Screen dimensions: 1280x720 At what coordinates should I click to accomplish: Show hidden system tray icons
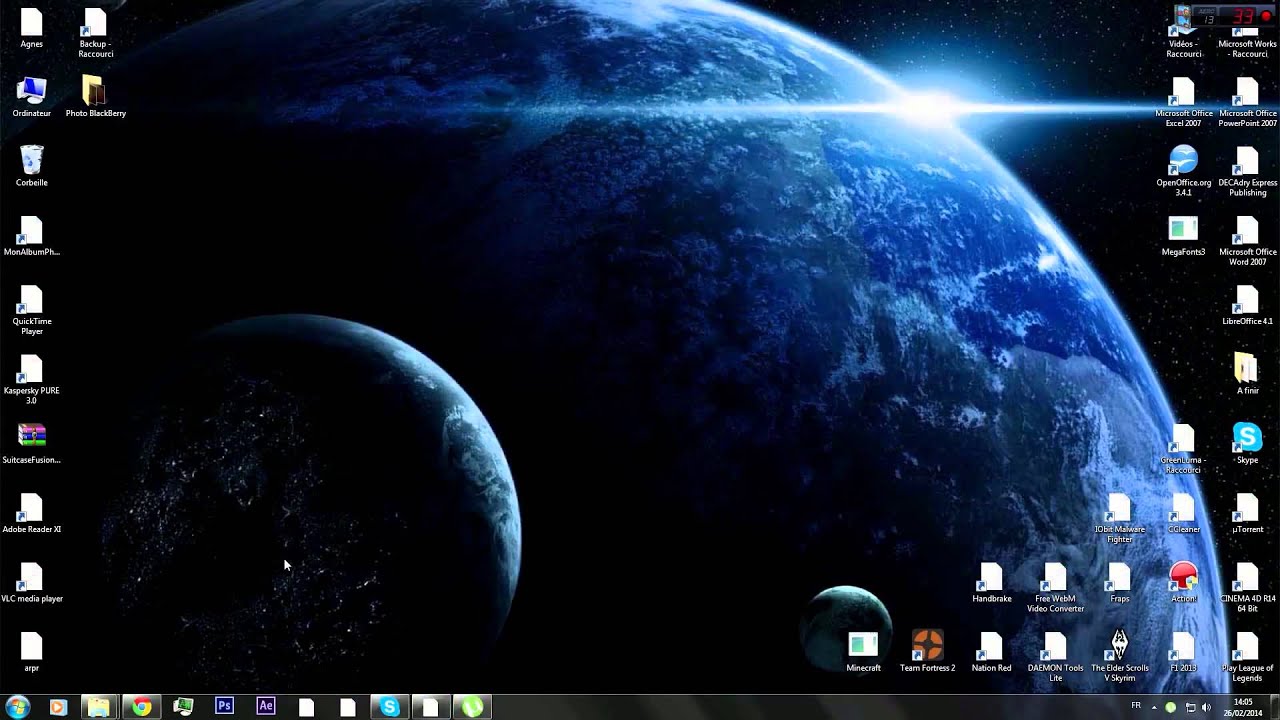(1154, 707)
